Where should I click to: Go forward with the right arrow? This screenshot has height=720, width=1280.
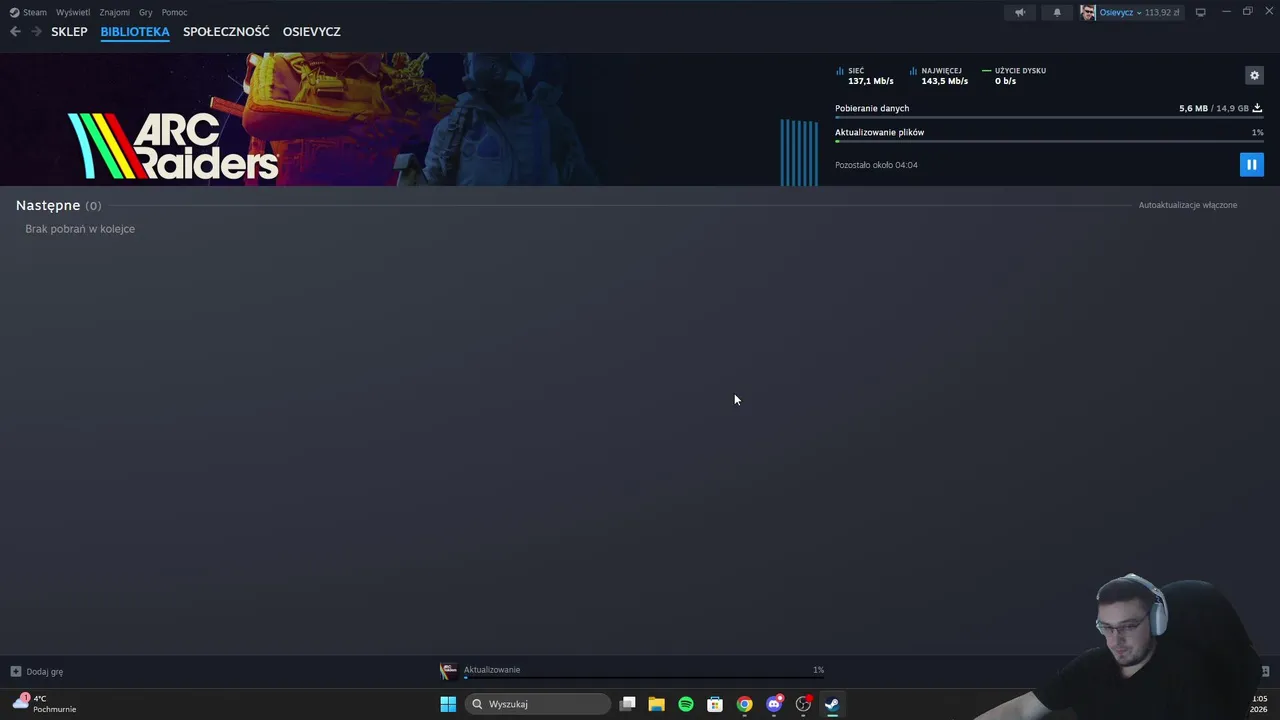(x=36, y=32)
